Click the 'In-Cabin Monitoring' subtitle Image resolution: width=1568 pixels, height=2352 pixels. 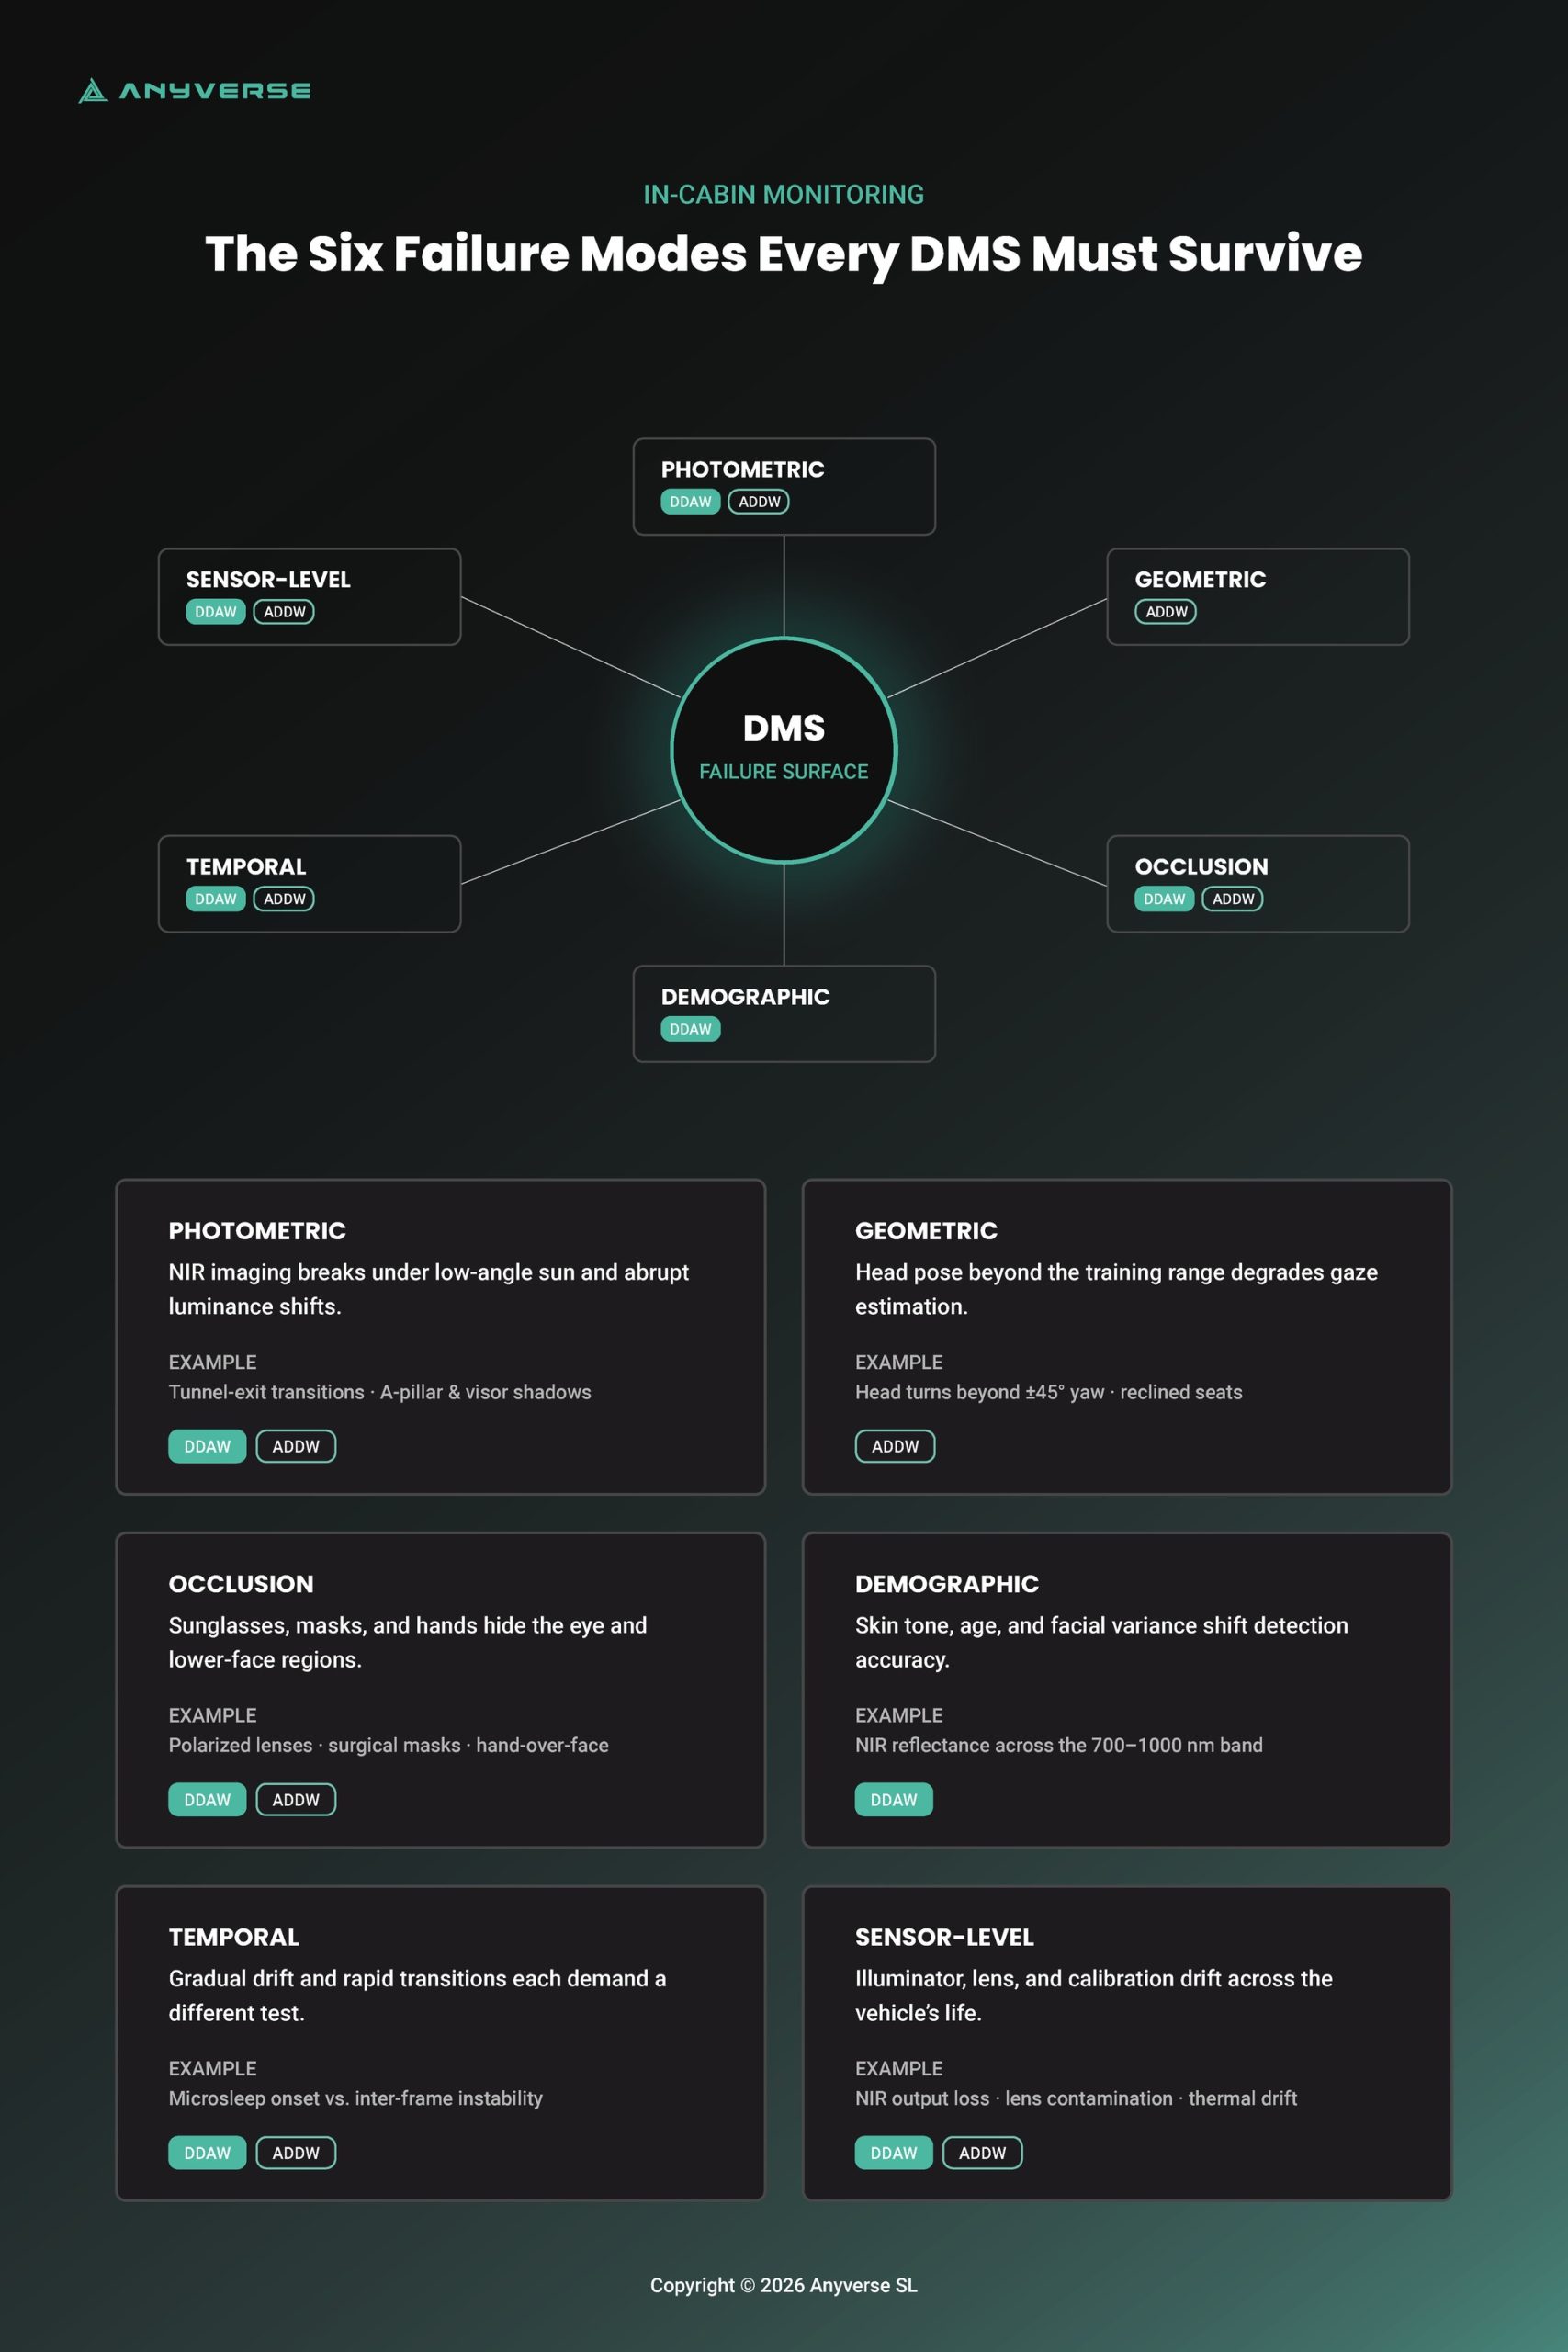tap(784, 194)
